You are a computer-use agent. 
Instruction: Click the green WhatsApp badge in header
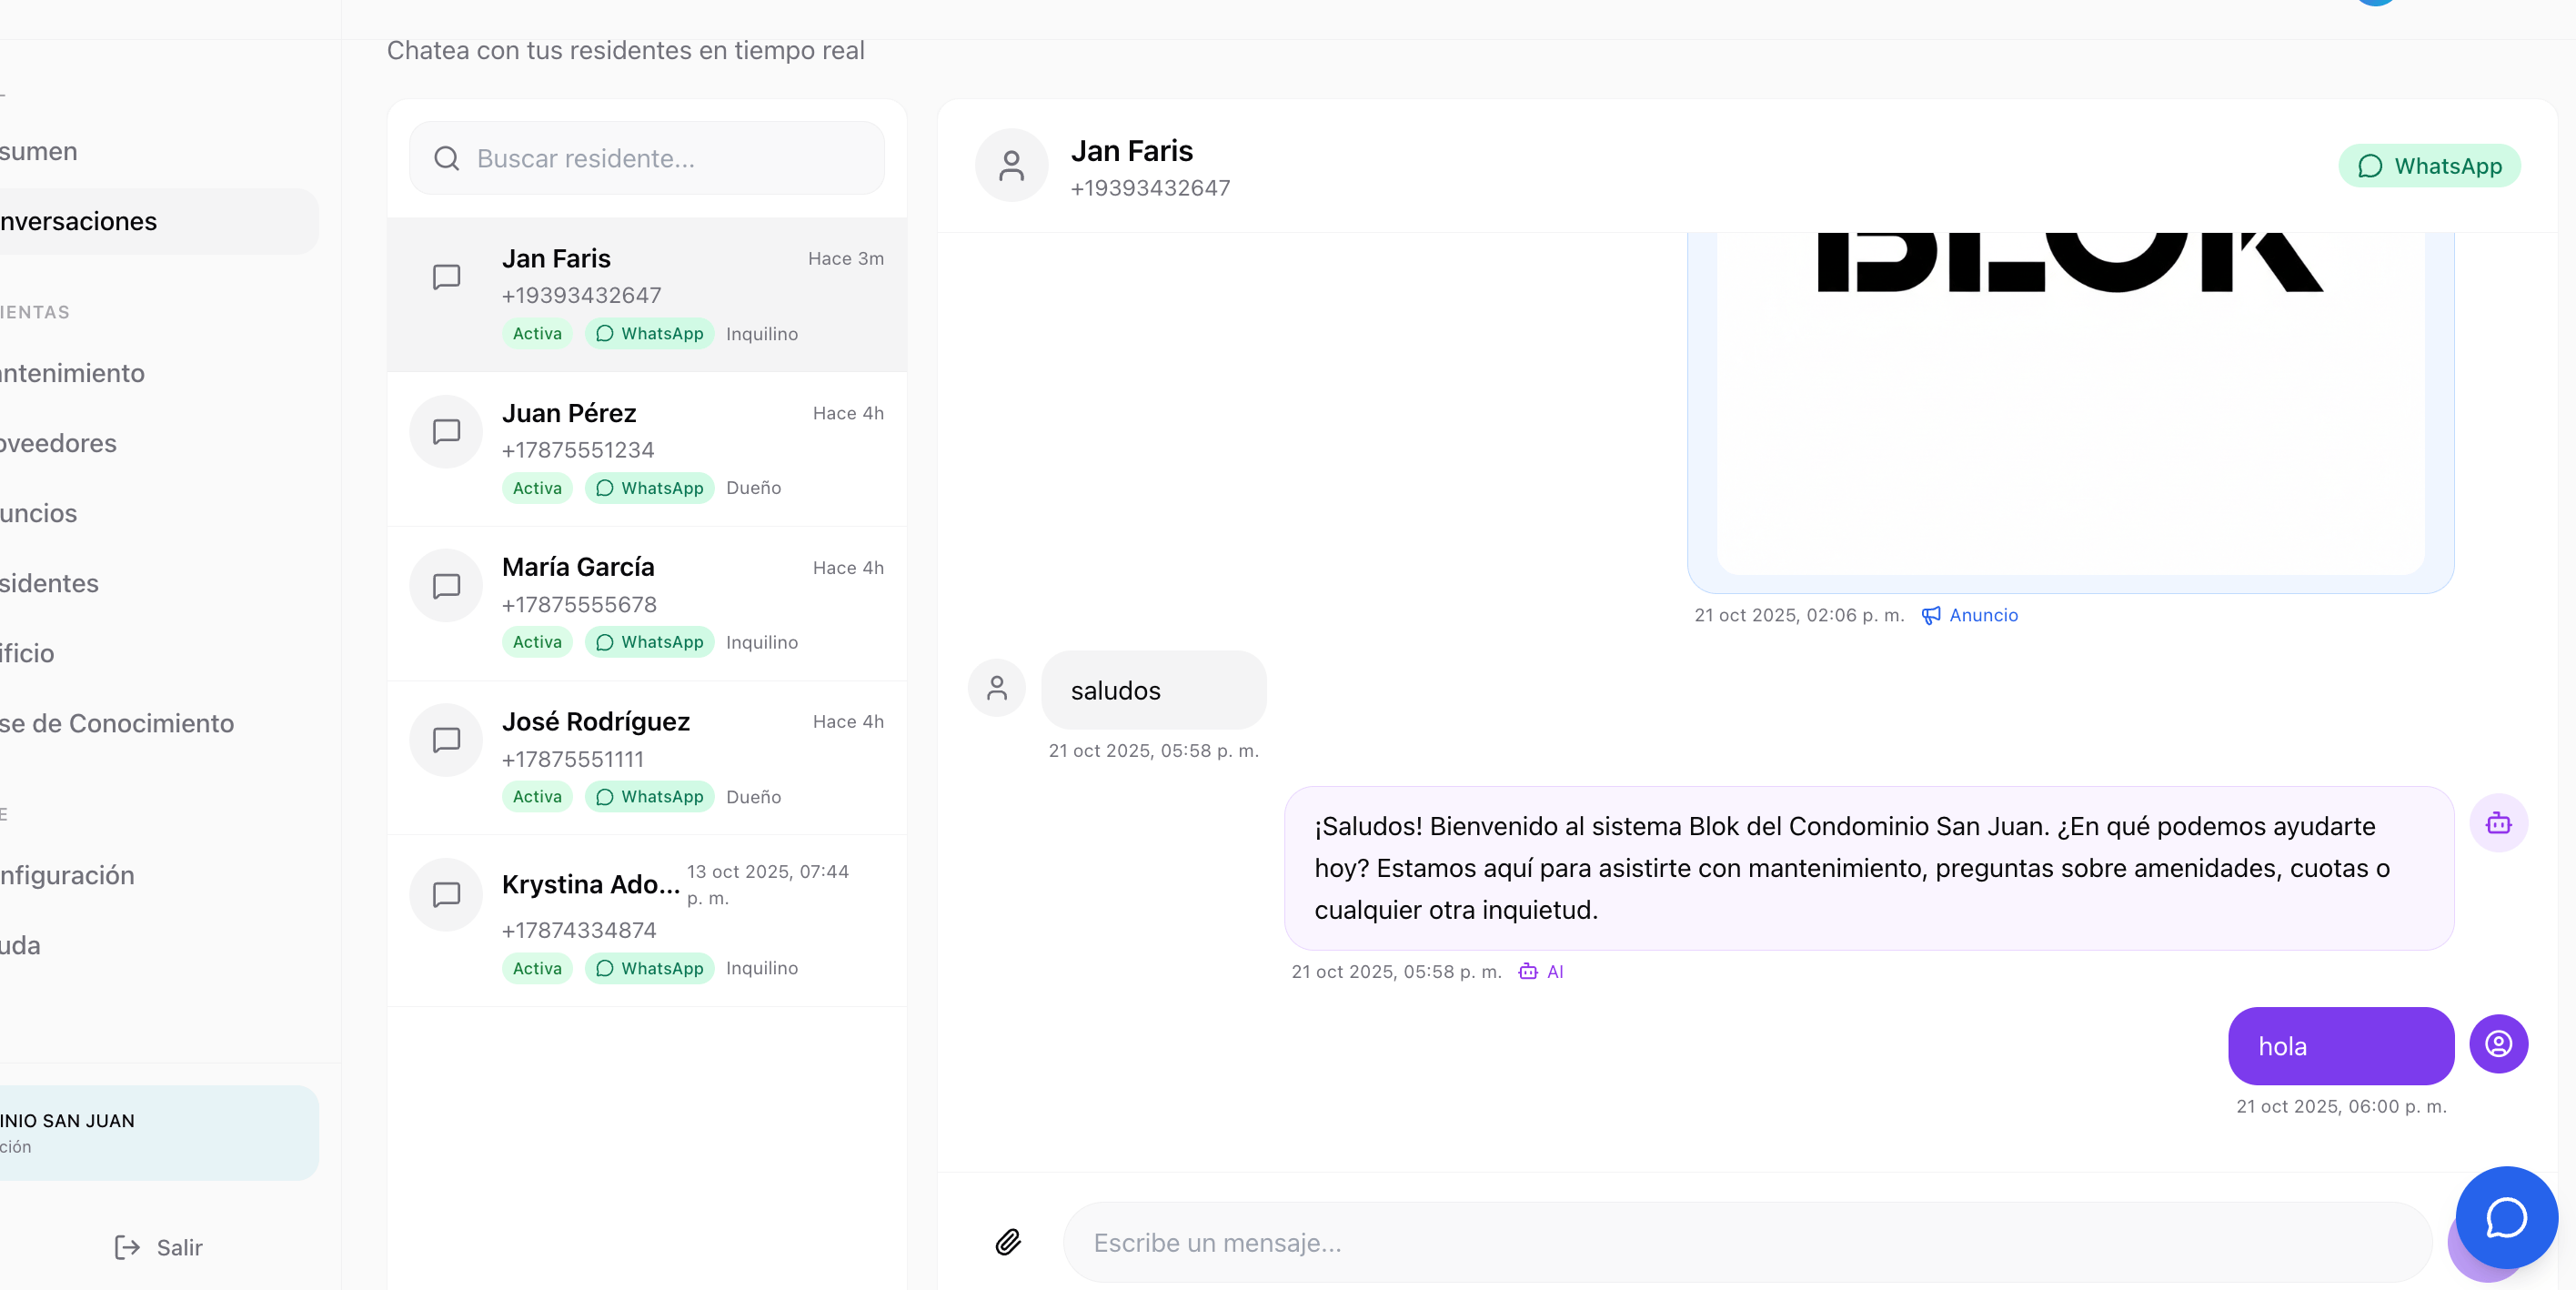point(2429,166)
